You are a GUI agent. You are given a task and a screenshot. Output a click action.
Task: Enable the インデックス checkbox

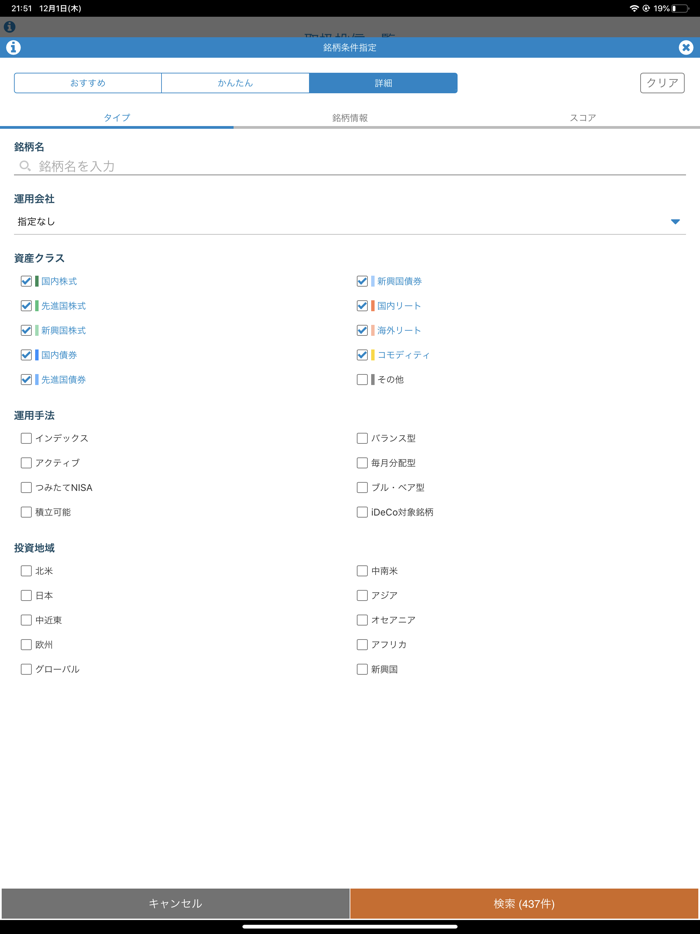pyautogui.click(x=26, y=438)
